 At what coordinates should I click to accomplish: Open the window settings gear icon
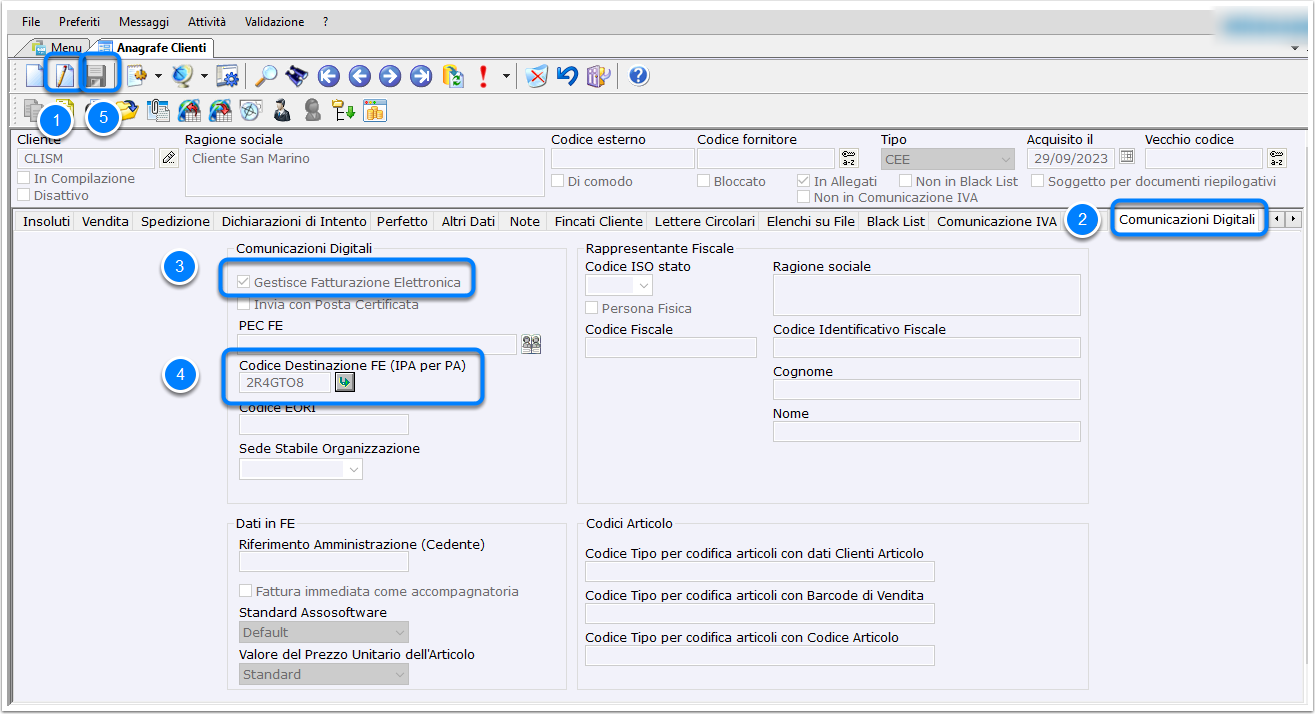point(227,76)
